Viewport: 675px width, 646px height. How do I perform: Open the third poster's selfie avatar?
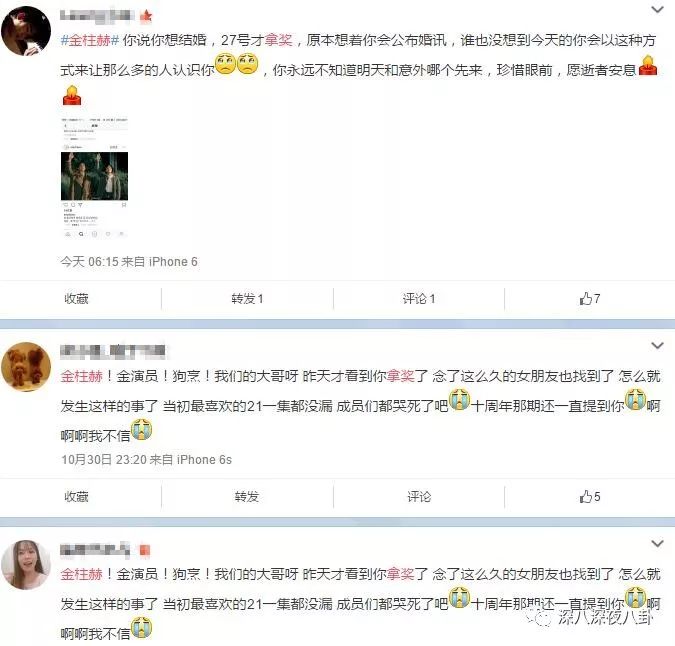click(26, 565)
